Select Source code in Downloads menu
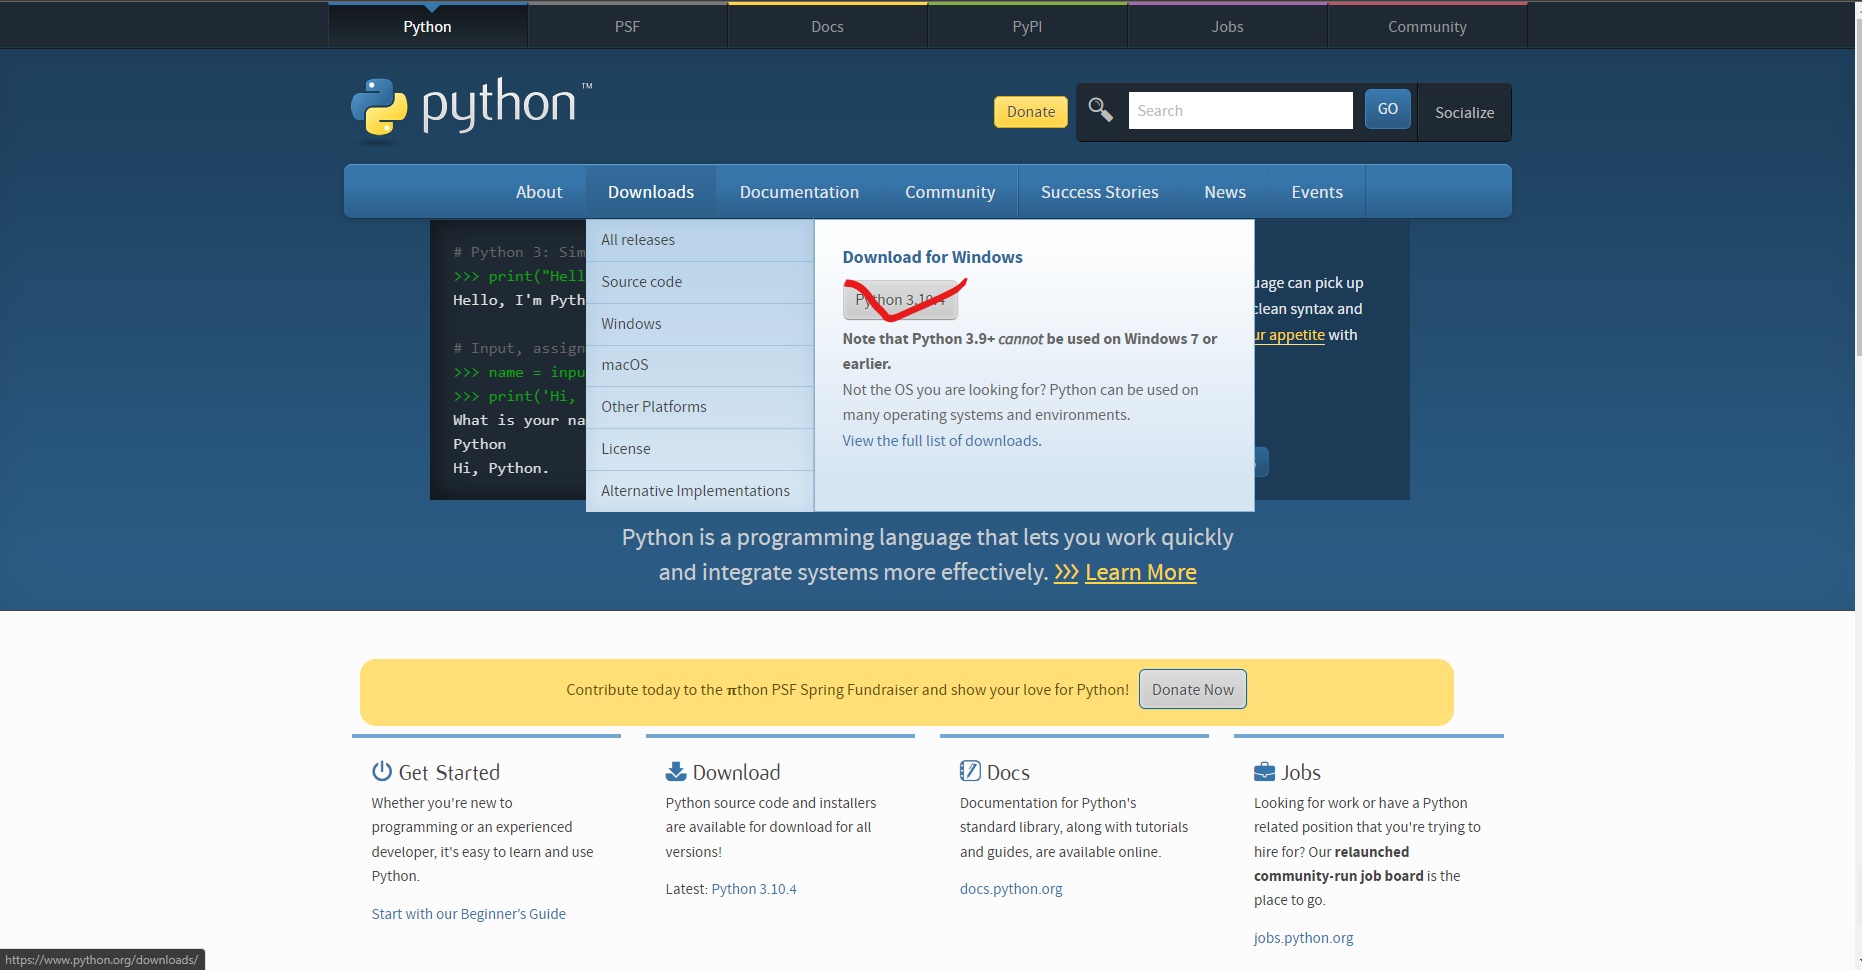 click(700, 282)
